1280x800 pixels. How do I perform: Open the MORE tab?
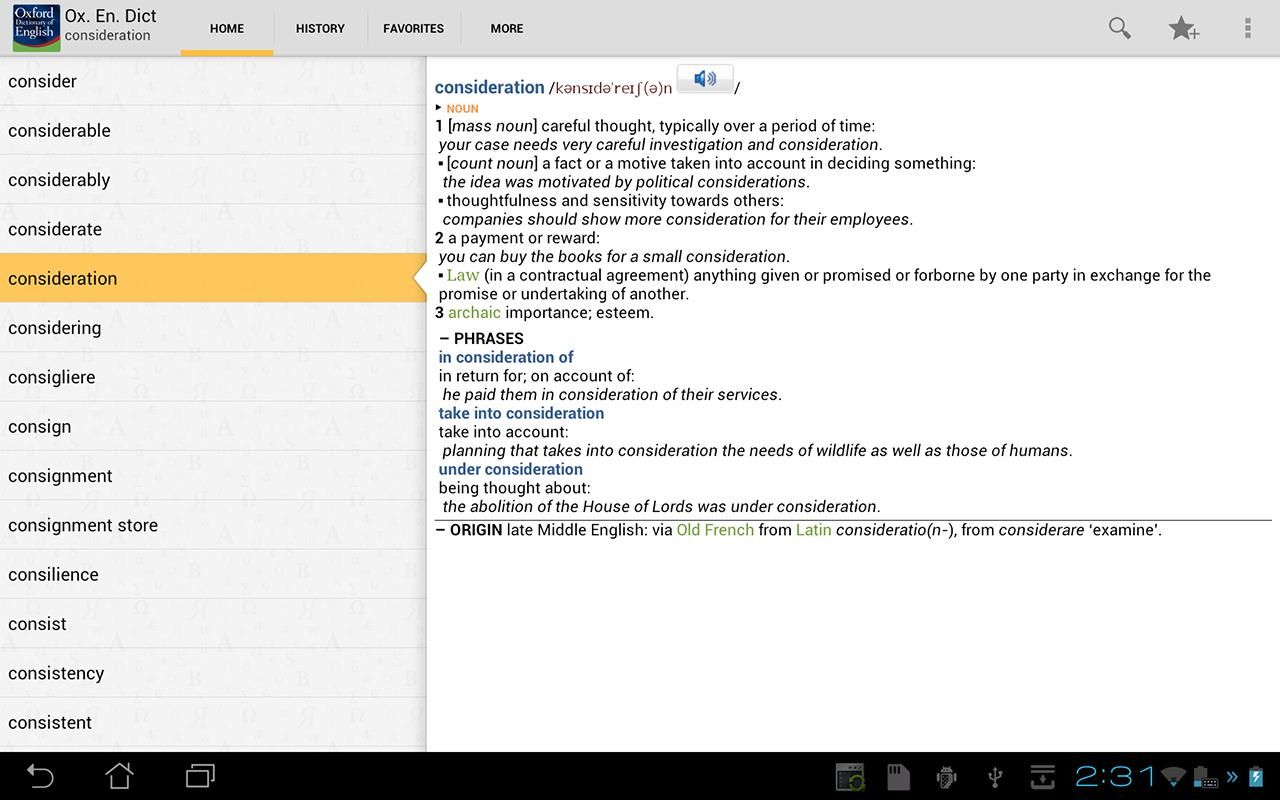(506, 28)
